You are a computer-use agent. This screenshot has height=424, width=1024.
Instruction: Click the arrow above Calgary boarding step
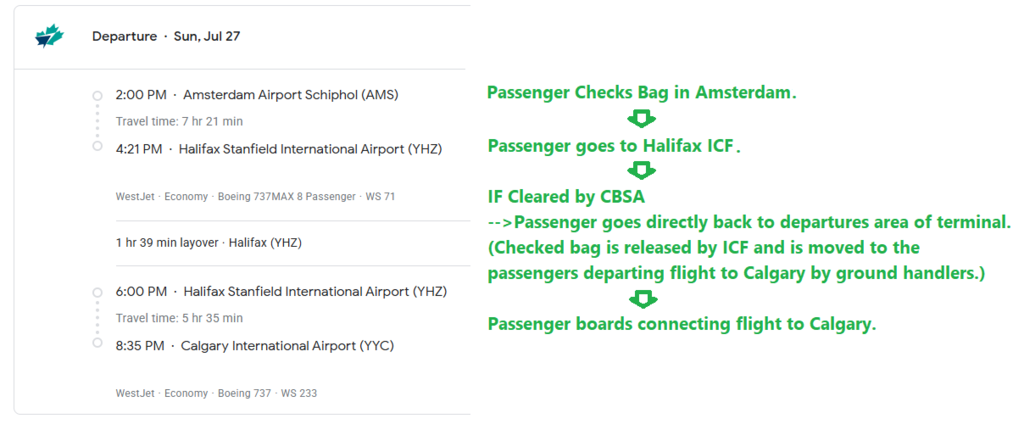click(x=647, y=299)
